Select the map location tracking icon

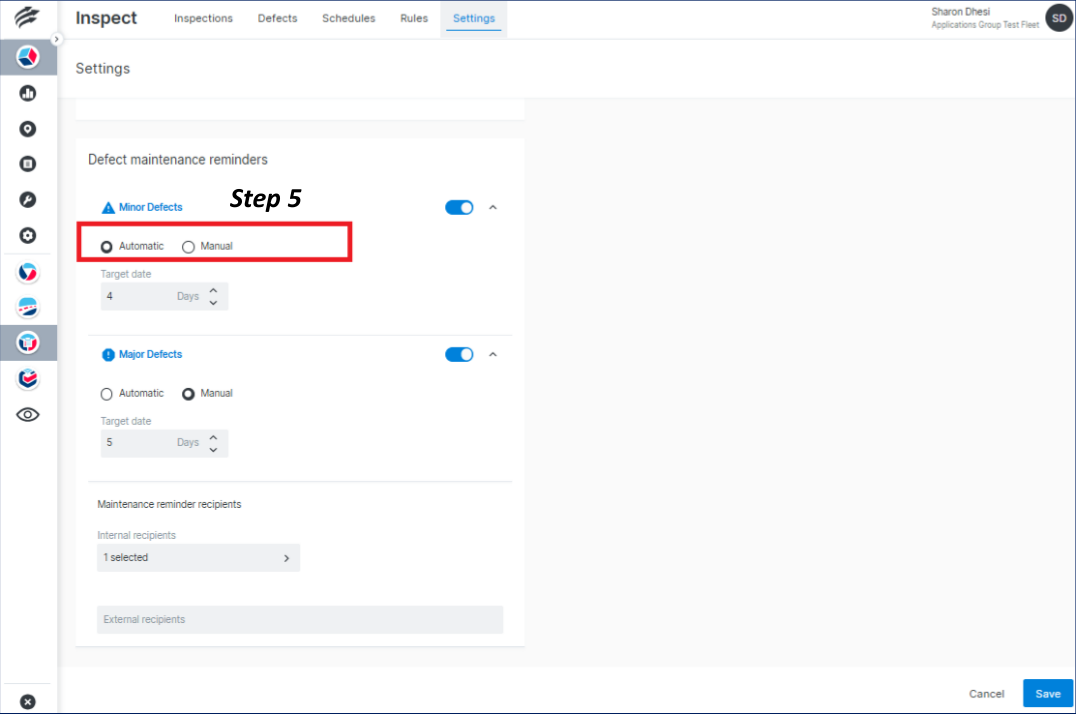pos(27,128)
